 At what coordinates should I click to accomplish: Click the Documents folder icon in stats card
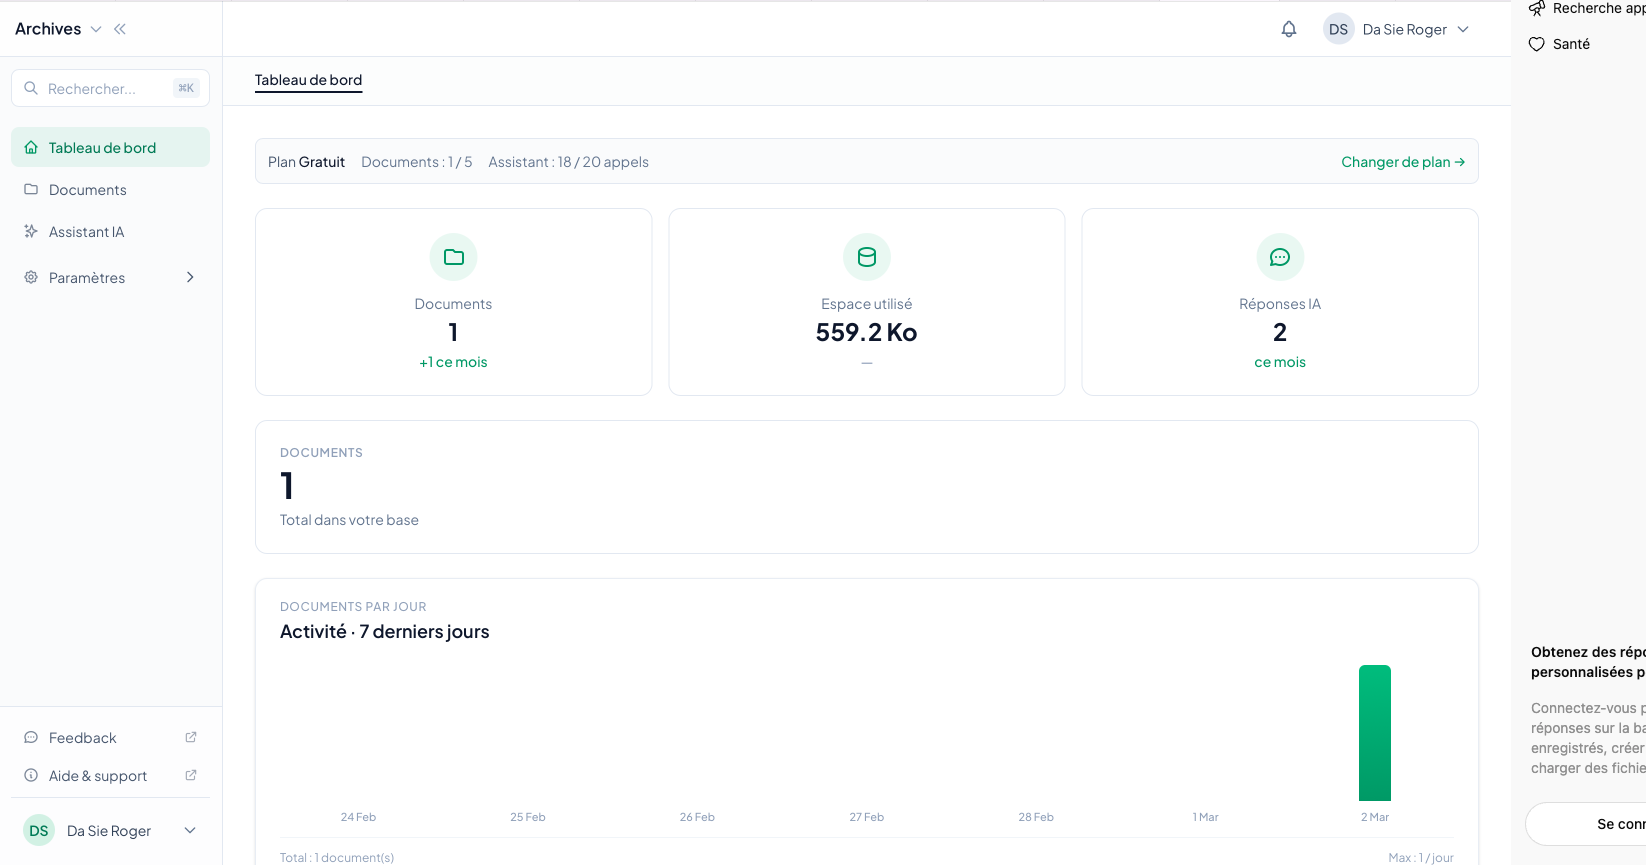(x=453, y=257)
